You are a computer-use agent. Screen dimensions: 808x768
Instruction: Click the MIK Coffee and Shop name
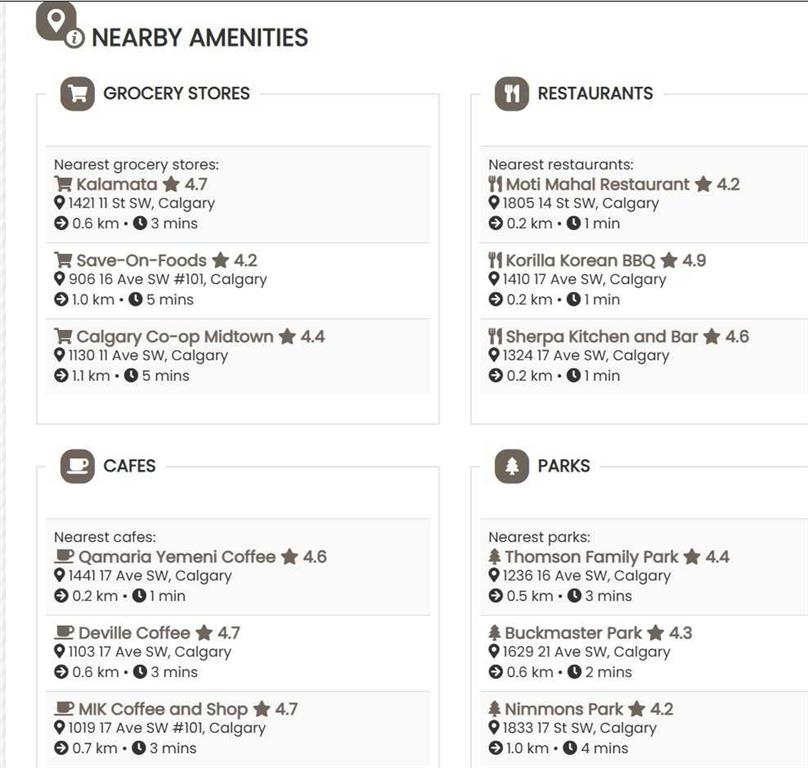pyautogui.click(x=162, y=709)
